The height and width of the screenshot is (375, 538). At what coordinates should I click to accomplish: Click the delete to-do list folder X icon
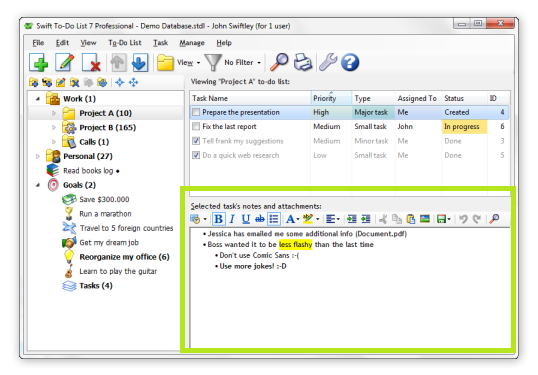click(74, 82)
